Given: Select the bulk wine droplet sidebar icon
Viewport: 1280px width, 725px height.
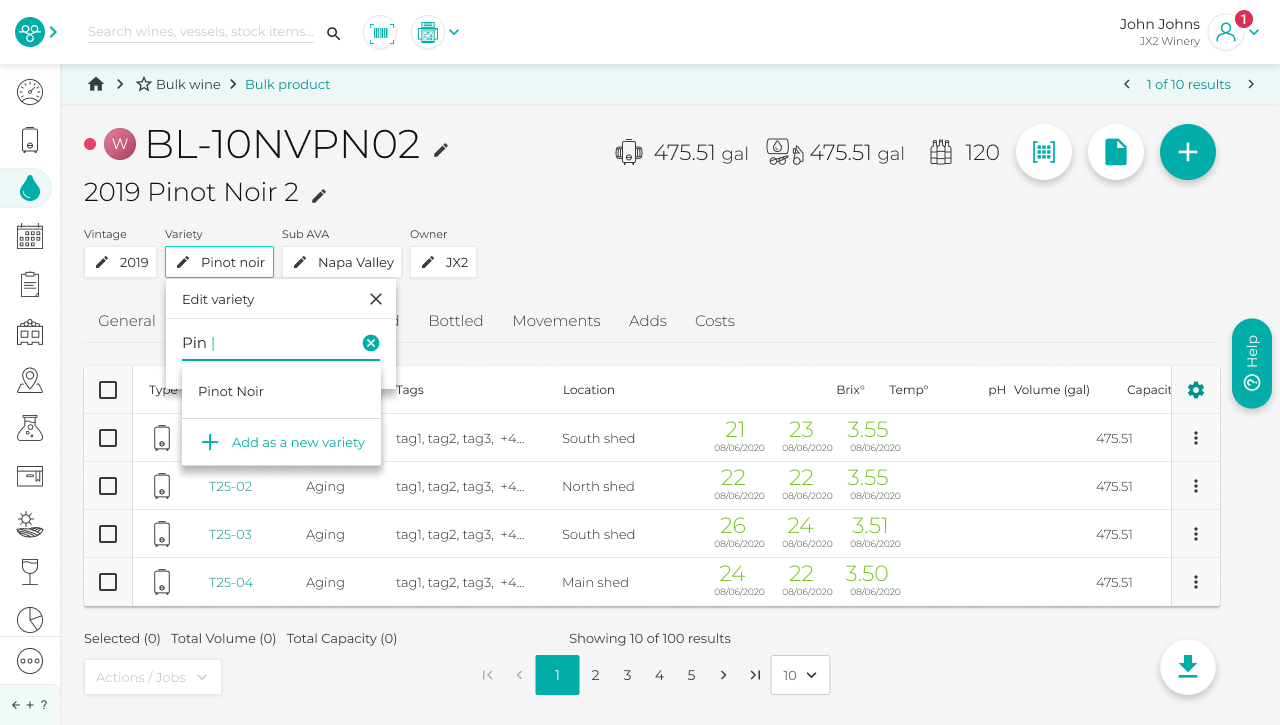Looking at the screenshot, I should point(30,187).
